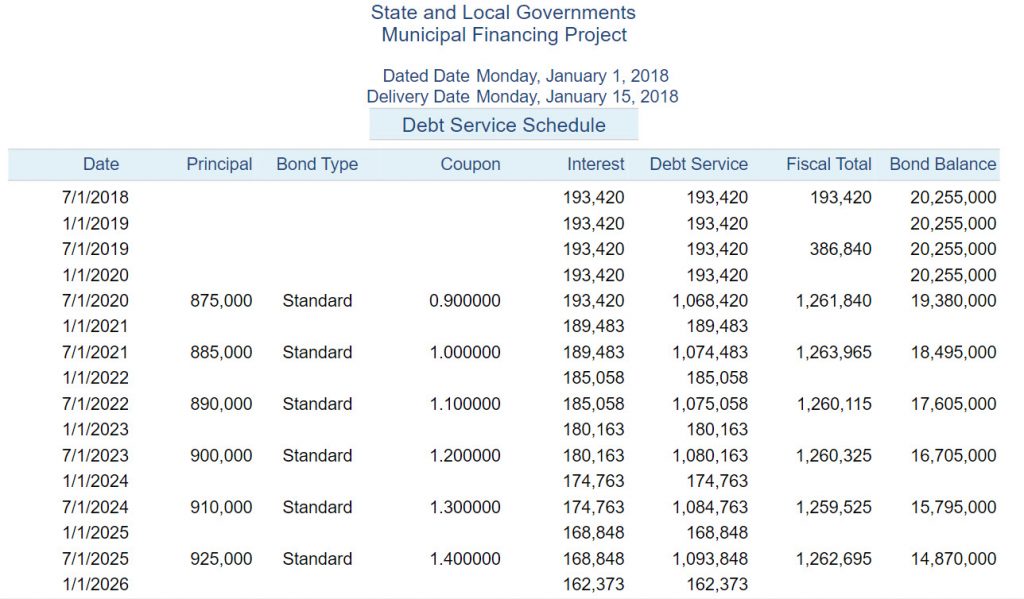This screenshot has width=1024, height=599.
Task: Click the Dated Date Monday, January 1 line
Action: pyautogui.click(x=525, y=76)
